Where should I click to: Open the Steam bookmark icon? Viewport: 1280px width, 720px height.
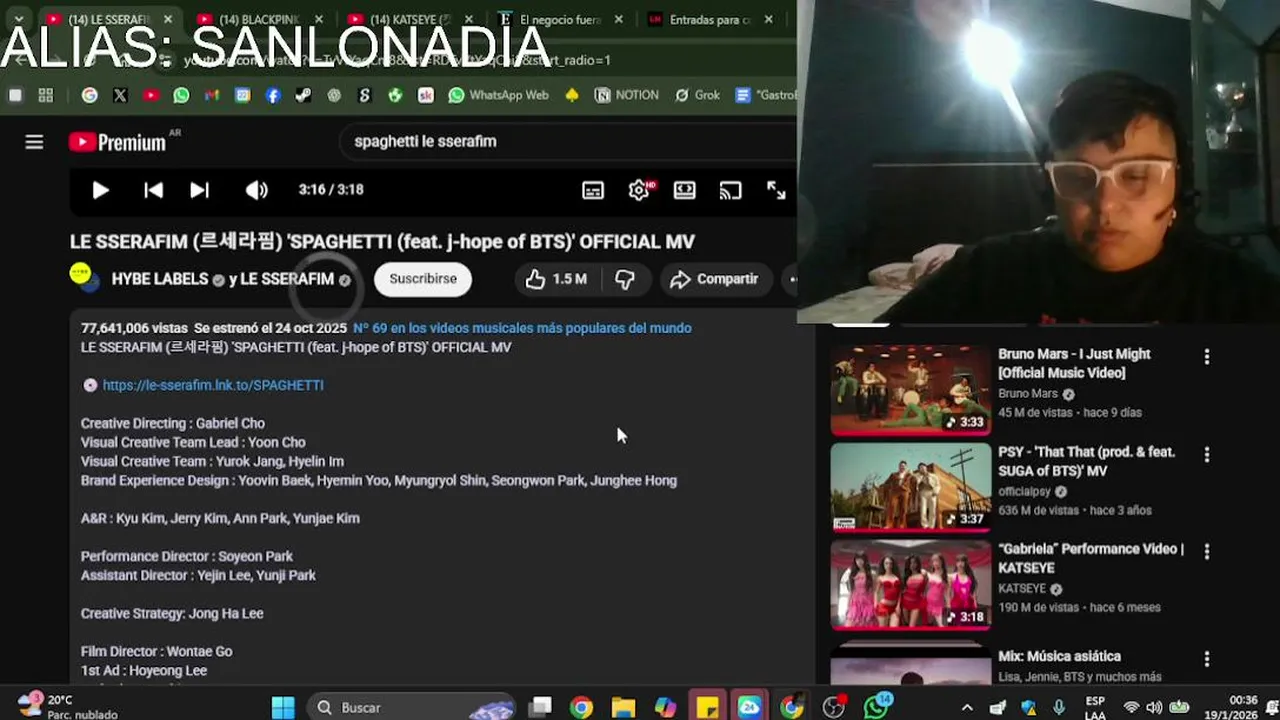tap(303, 95)
